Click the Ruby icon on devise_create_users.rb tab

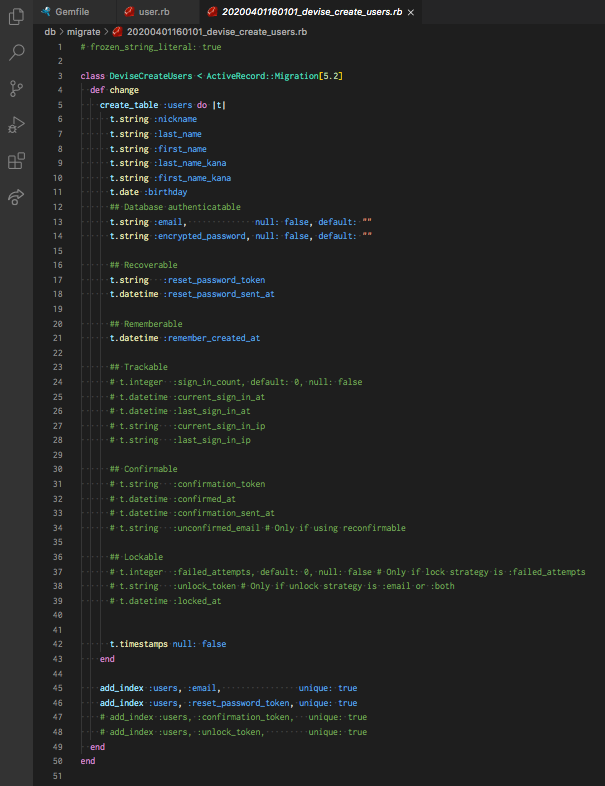coord(213,12)
